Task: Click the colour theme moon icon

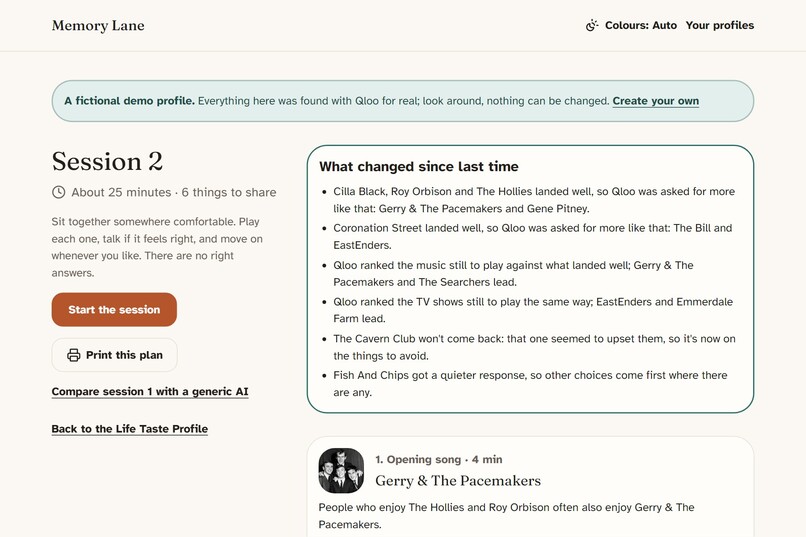Action: coord(592,25)
